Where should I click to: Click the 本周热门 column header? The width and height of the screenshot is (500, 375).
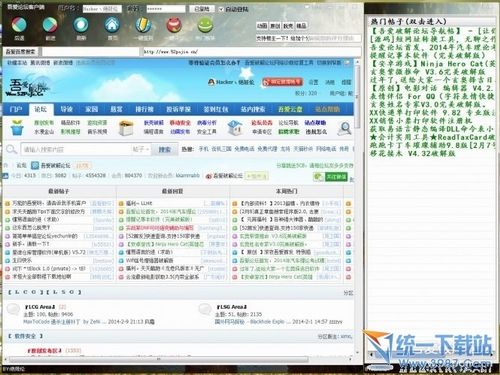(x=286, y=191)
